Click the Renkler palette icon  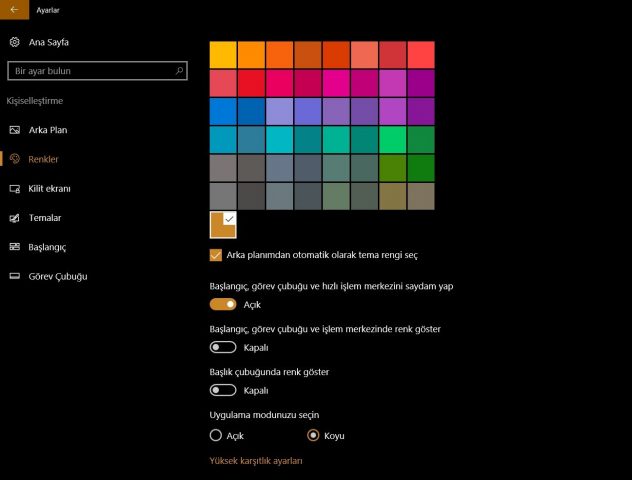pyautogui.click(x=15, y=159)
